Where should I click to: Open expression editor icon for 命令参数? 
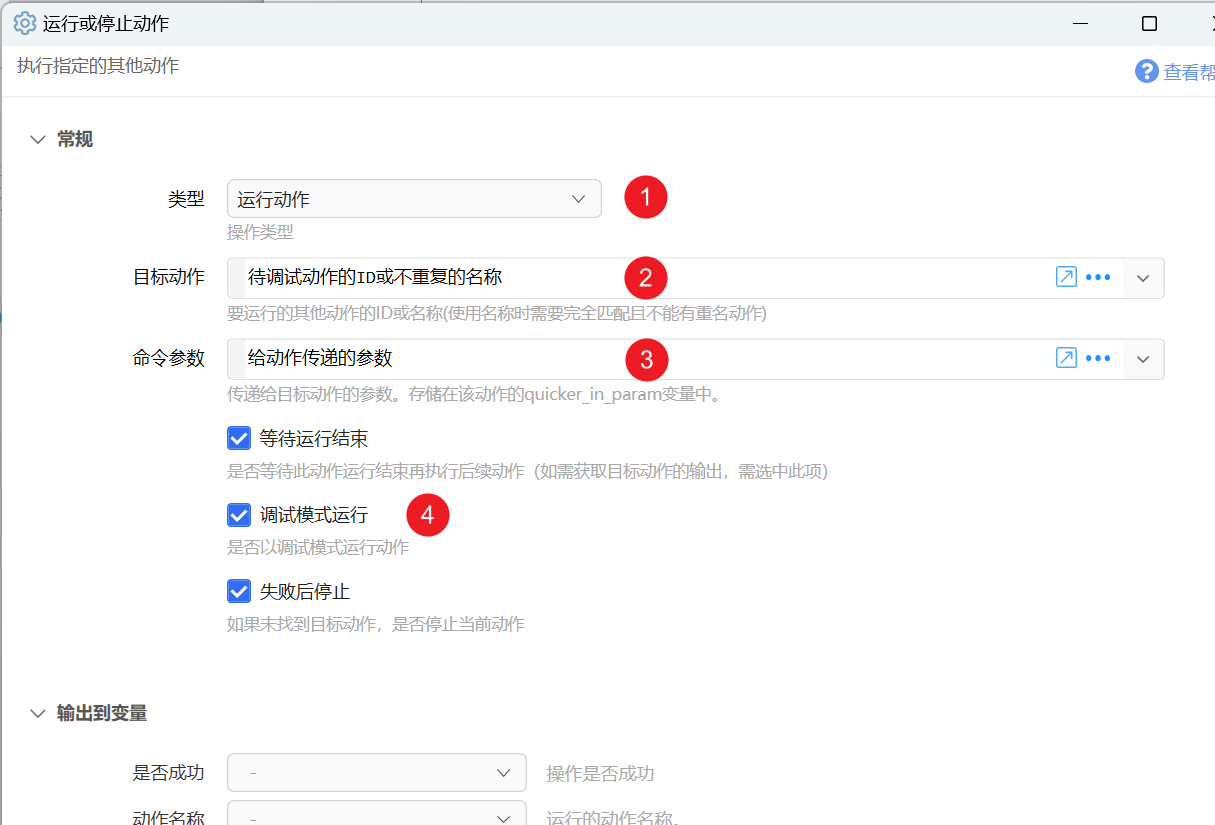tap(1066, 358)
